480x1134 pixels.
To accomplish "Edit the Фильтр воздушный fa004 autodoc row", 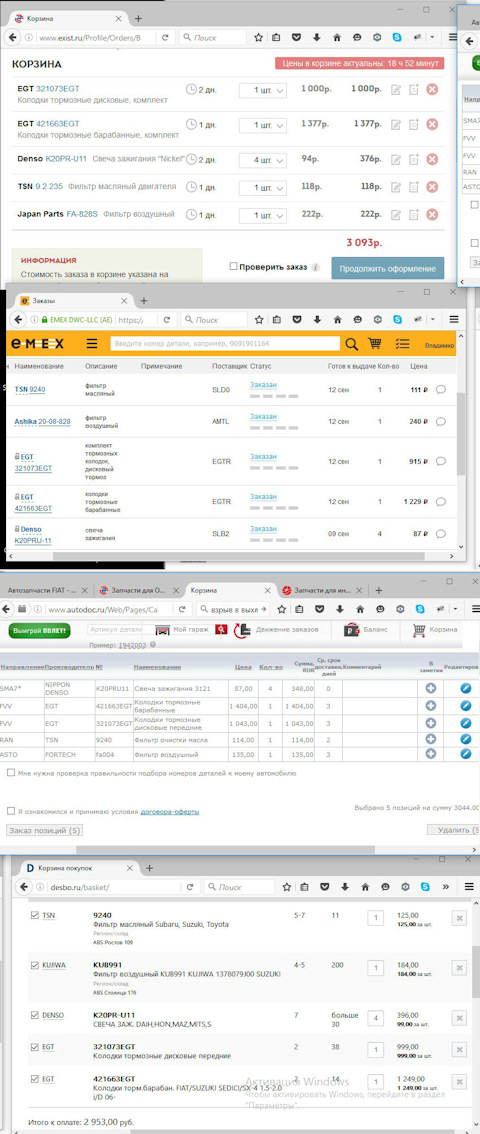I will pyautogui.click(x=466, y=753).
